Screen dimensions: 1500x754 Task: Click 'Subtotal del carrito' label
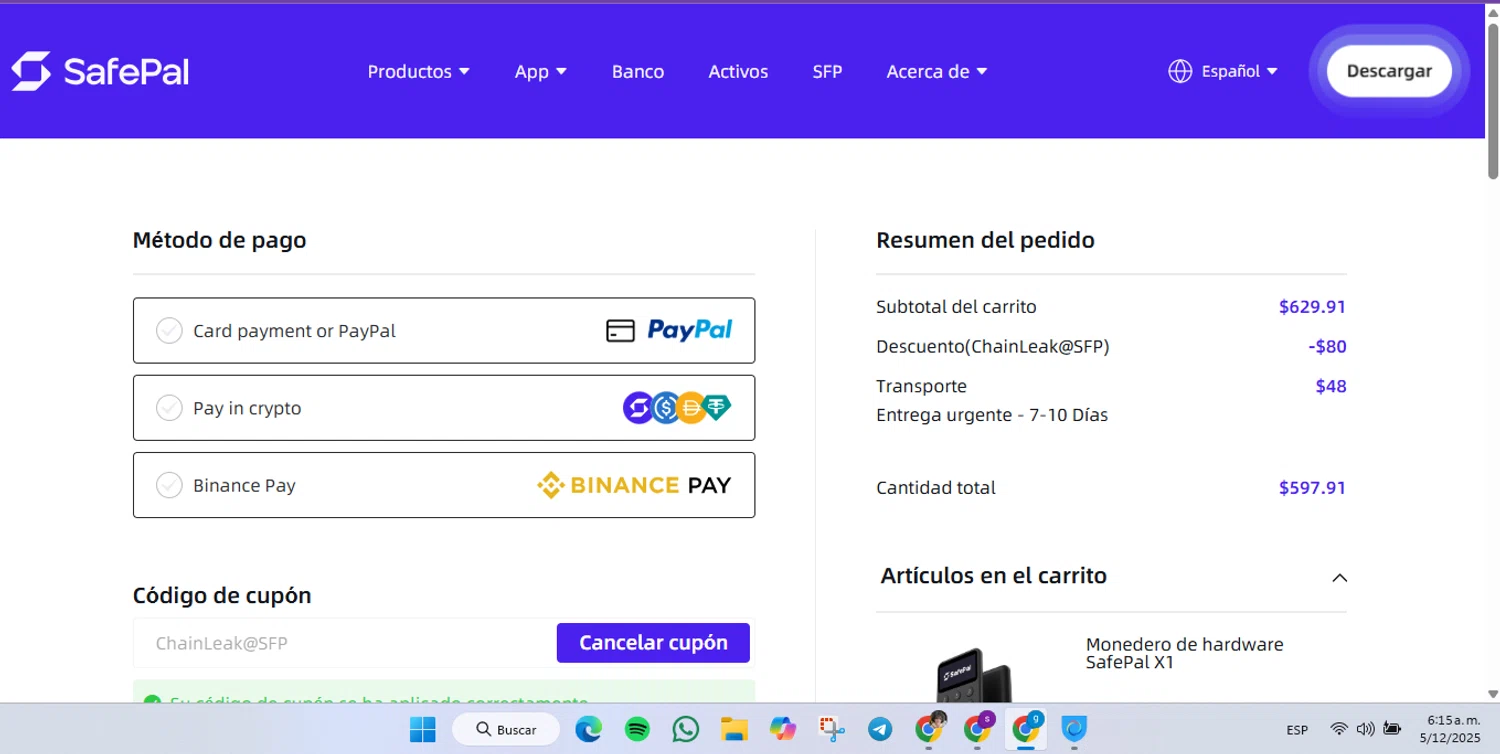point(956,307)
